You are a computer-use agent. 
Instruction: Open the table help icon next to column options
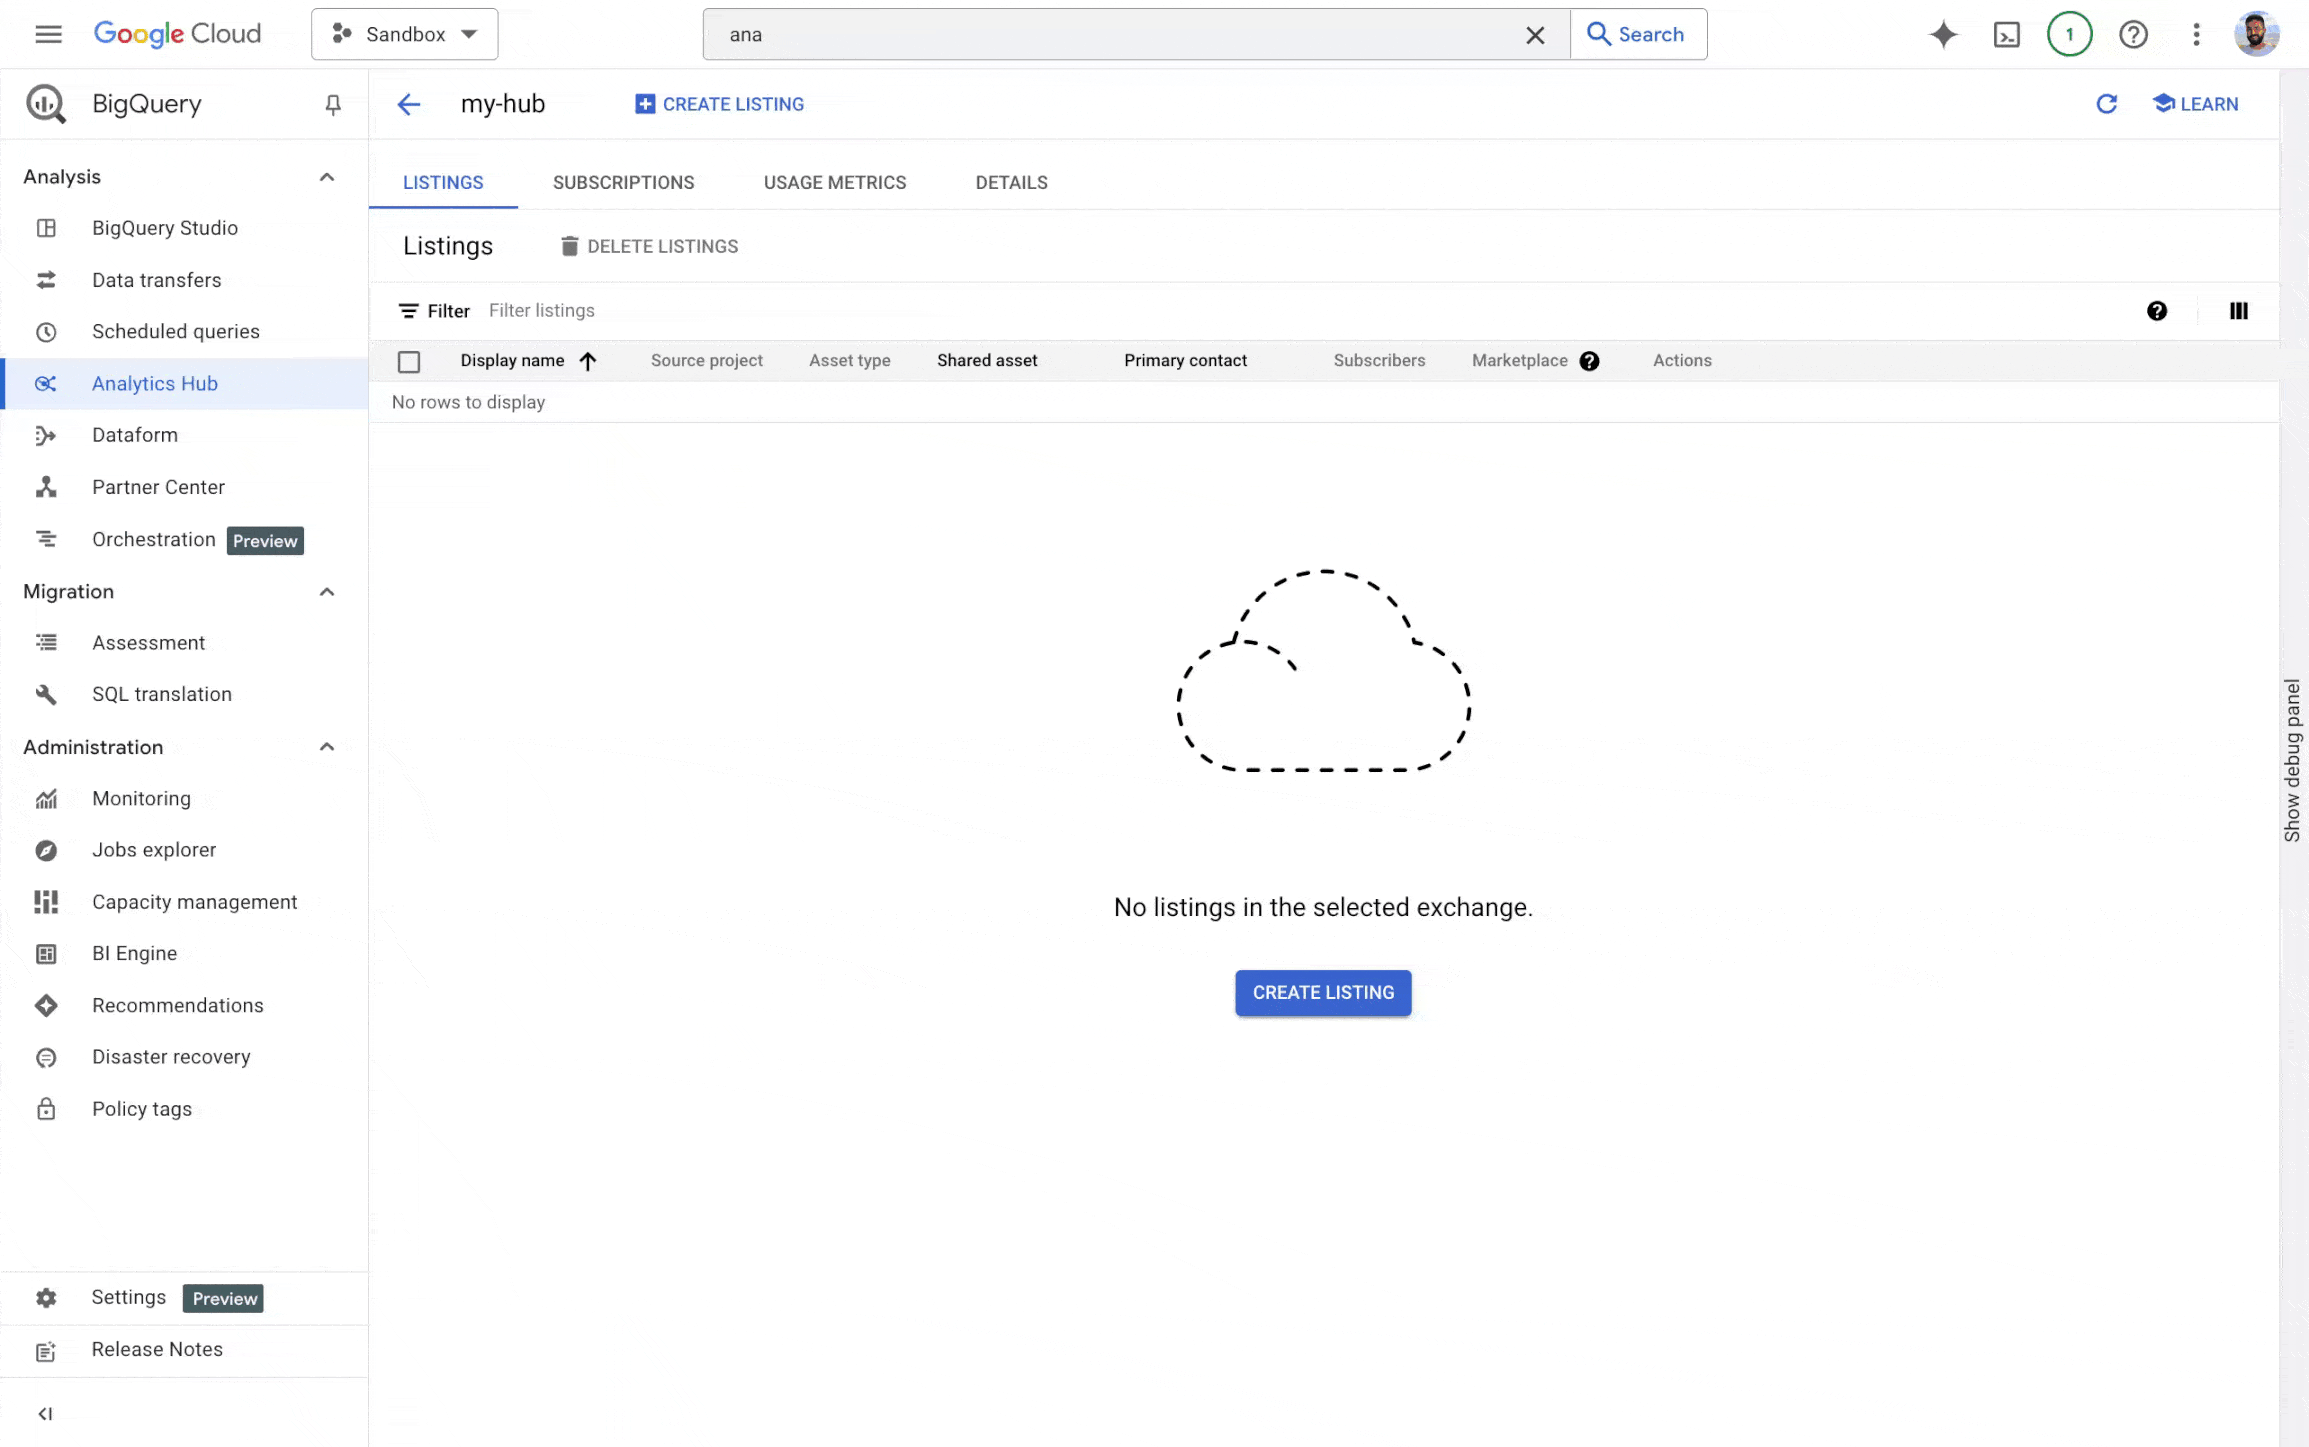pos(2157,311)
